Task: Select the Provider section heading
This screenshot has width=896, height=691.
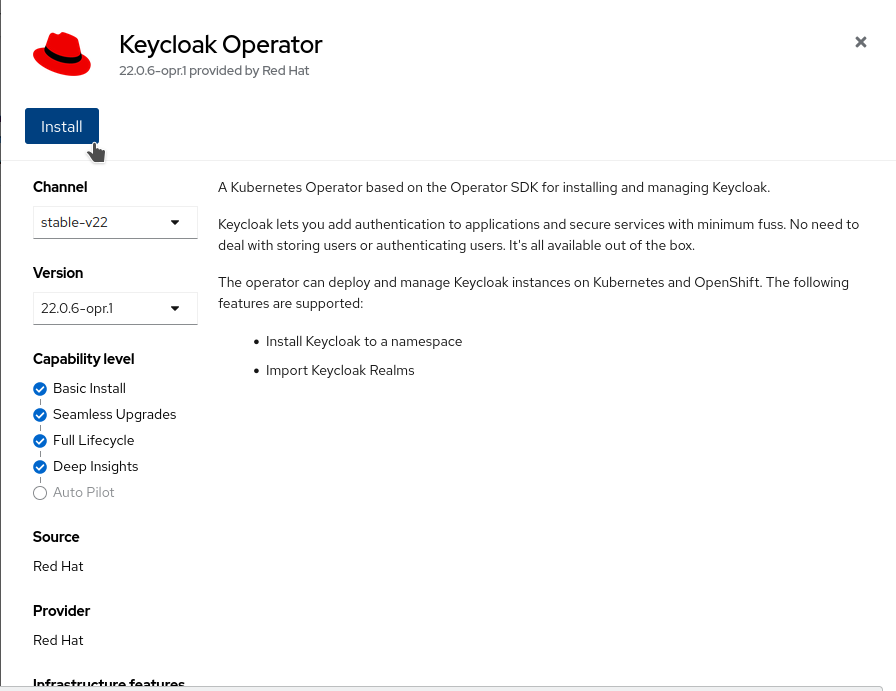Action: coord(61,611)
